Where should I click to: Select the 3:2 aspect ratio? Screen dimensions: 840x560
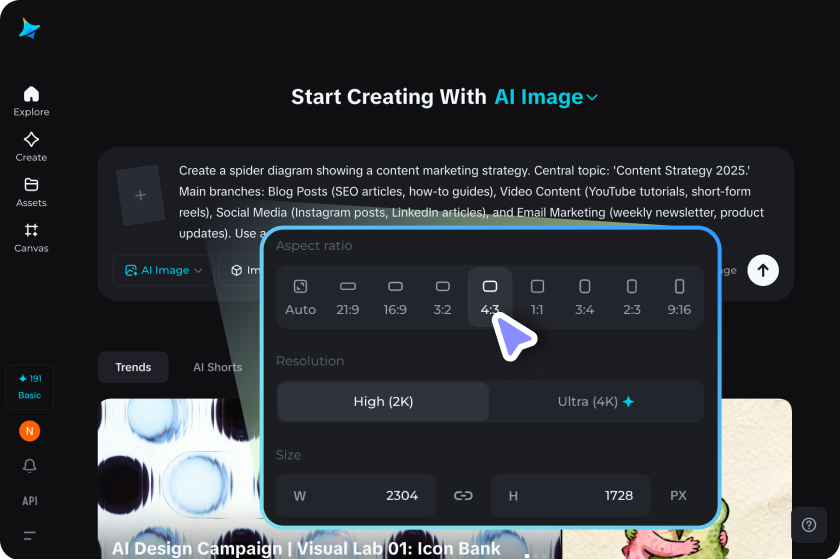tap(442, 297)
